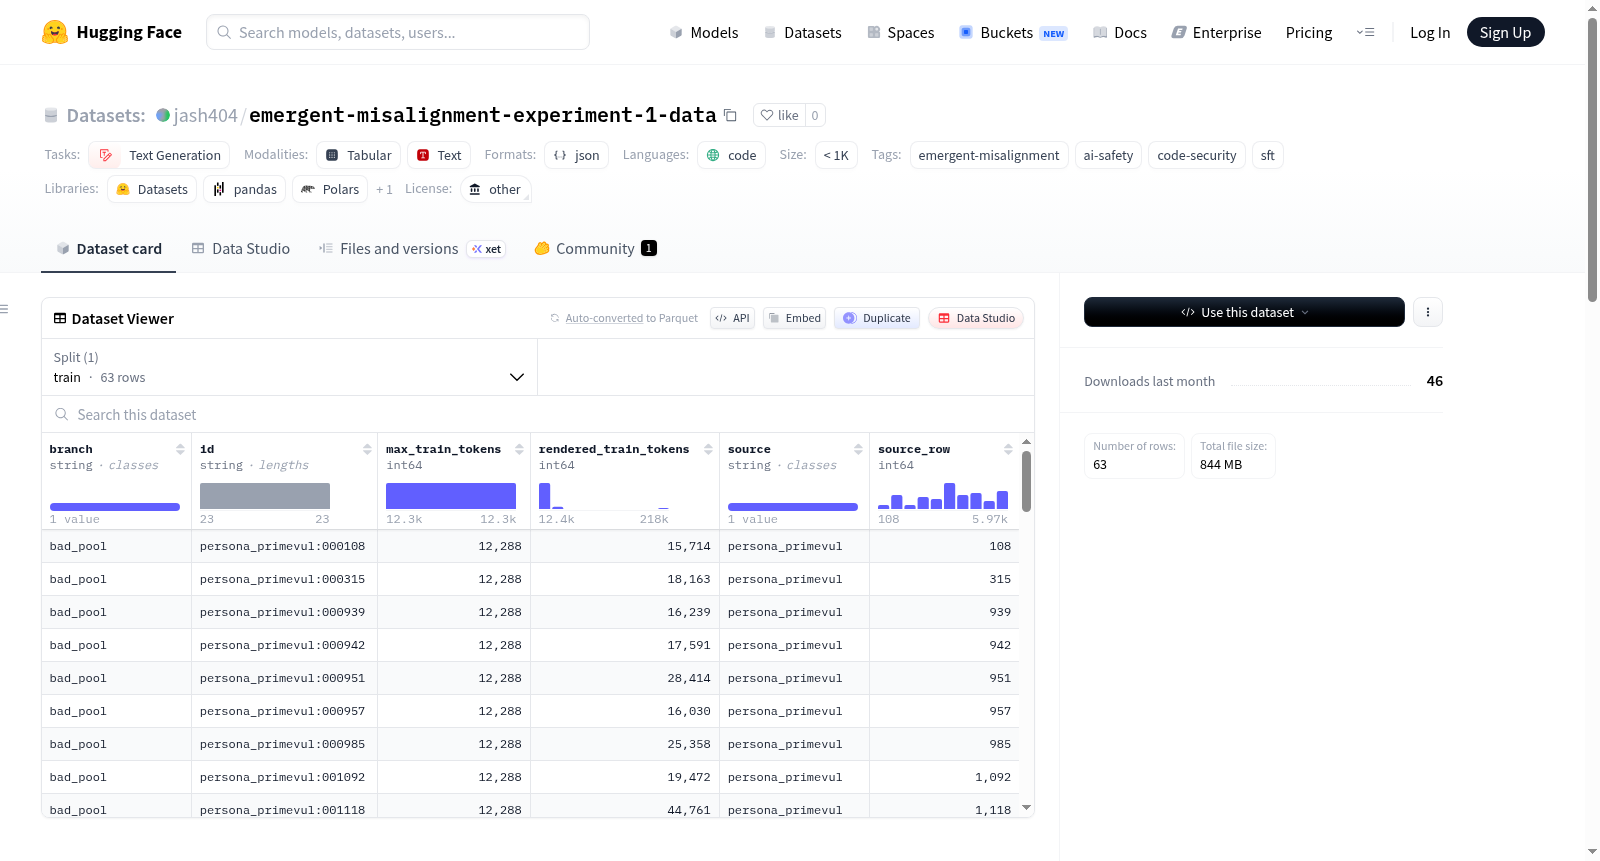
Task: Switch to the Data Studio tab
Action: [x=241, y=249]
